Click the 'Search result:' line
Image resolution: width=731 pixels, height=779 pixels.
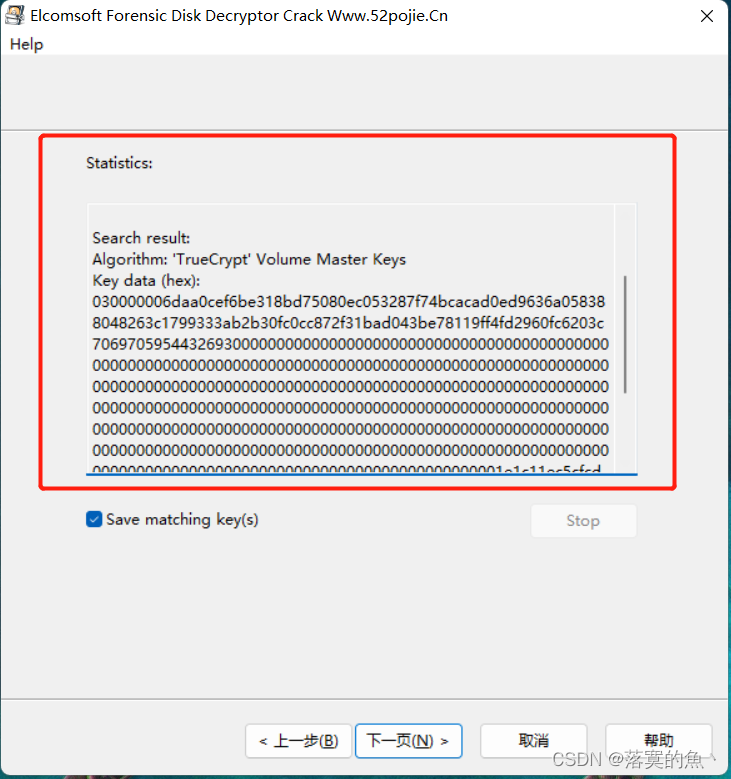141,238
